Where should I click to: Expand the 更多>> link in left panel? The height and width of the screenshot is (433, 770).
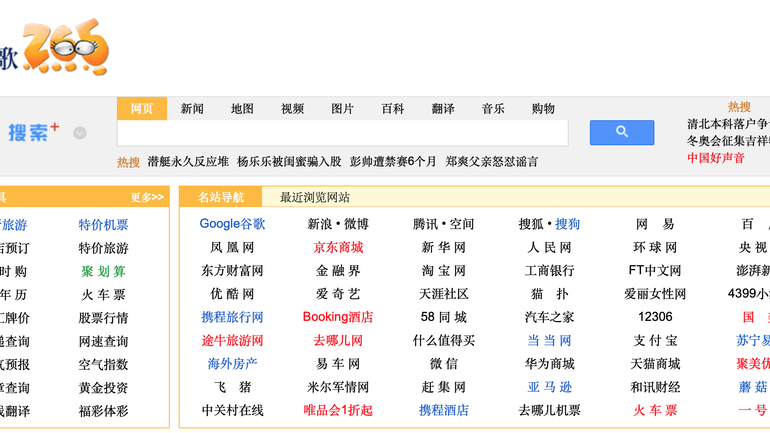147,197
